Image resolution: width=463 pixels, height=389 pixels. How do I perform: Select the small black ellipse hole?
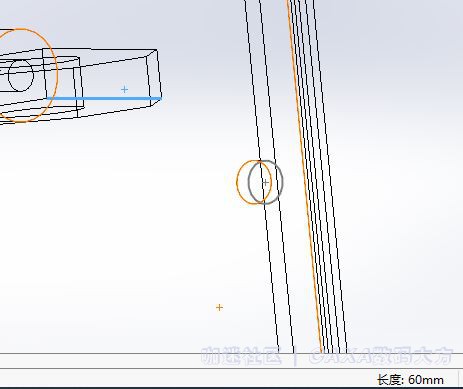coord(21,75)
